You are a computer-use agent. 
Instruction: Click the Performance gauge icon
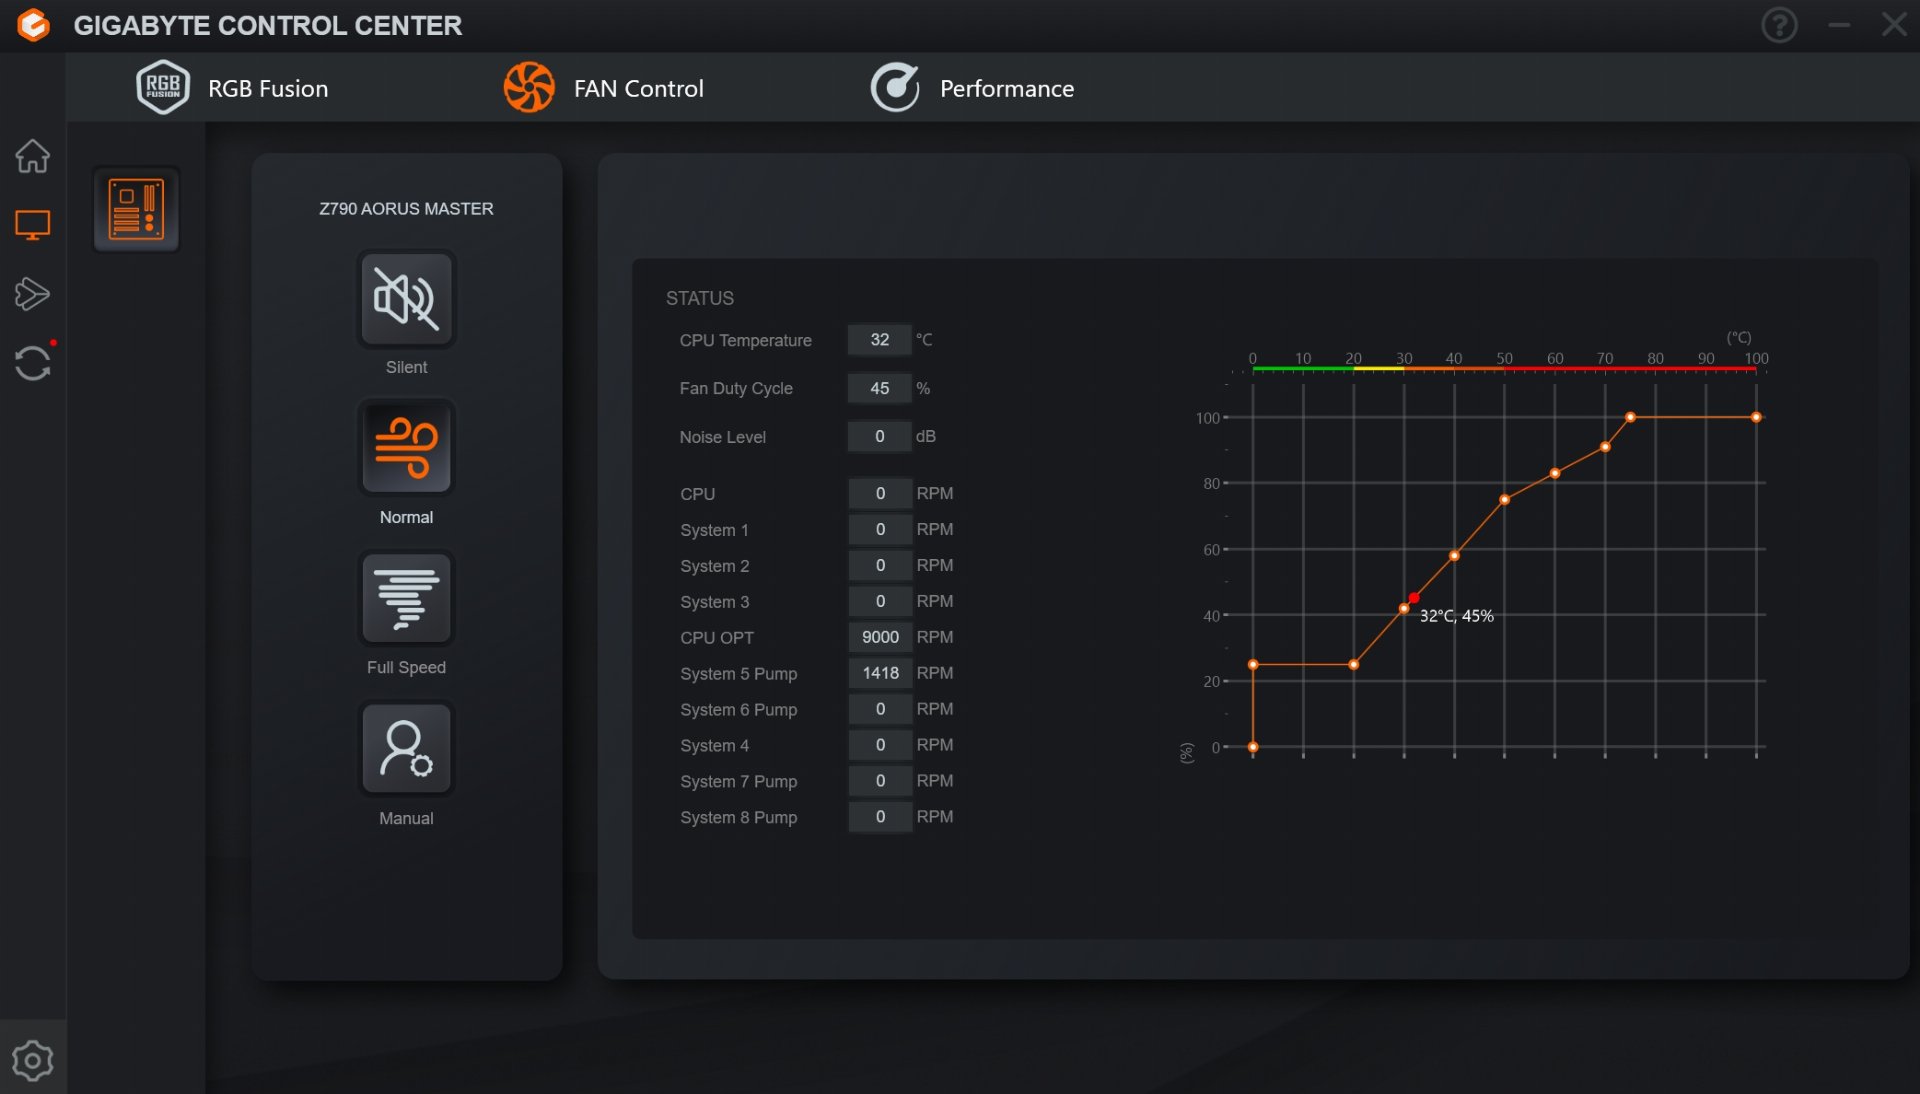[x=895, y=88]
